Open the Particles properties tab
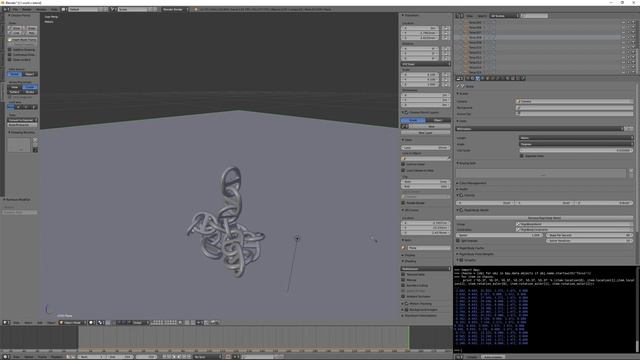Screen dimensions: 640x360 pyautogui.click(x=518, y=78)
